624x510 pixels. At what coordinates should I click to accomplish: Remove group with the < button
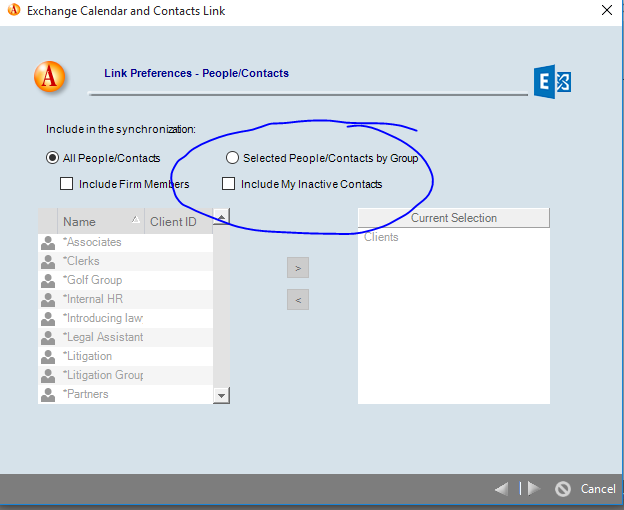298,300
